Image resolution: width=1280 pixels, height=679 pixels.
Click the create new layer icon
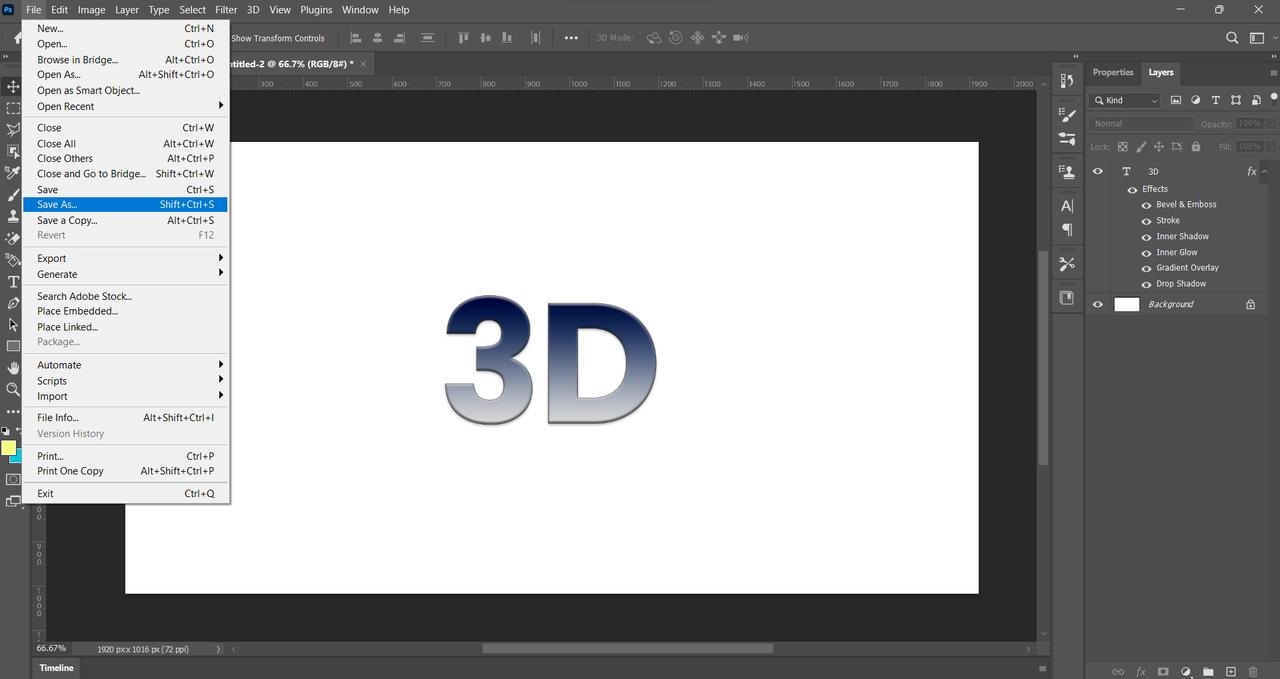(1231, 671)
